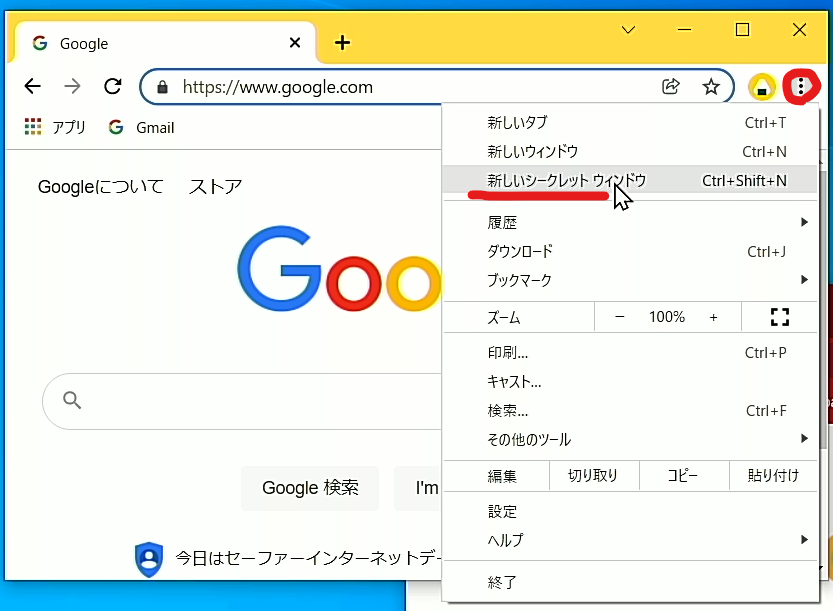
Task: Open the Googleについて link
Action: click(x=100, y=187)
